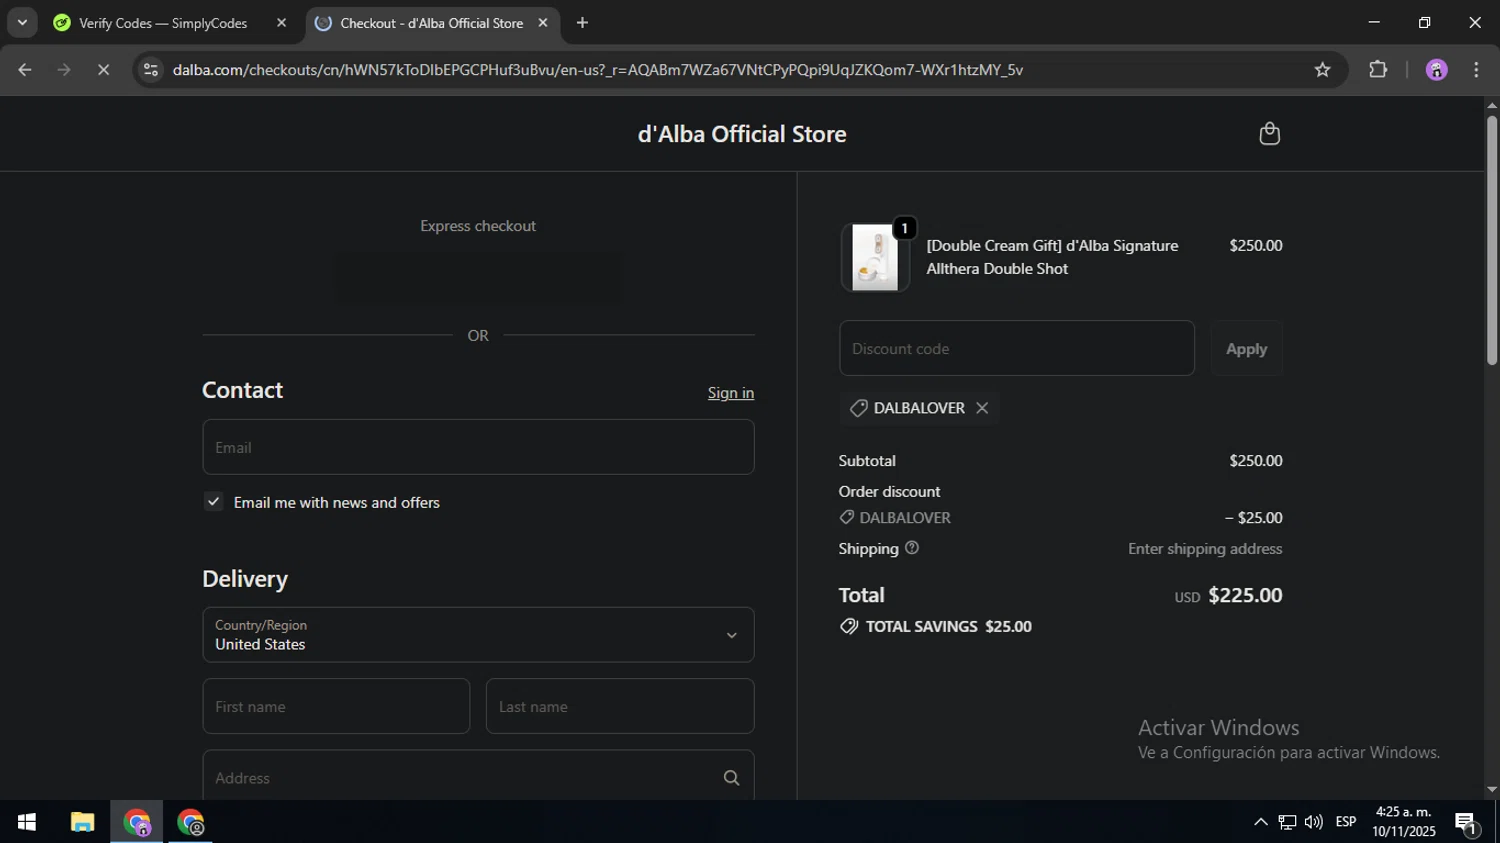The width and height of the screenshot is (1500, 843).
Task: Show hidden system tray icons
Action: click(1260, 822)
